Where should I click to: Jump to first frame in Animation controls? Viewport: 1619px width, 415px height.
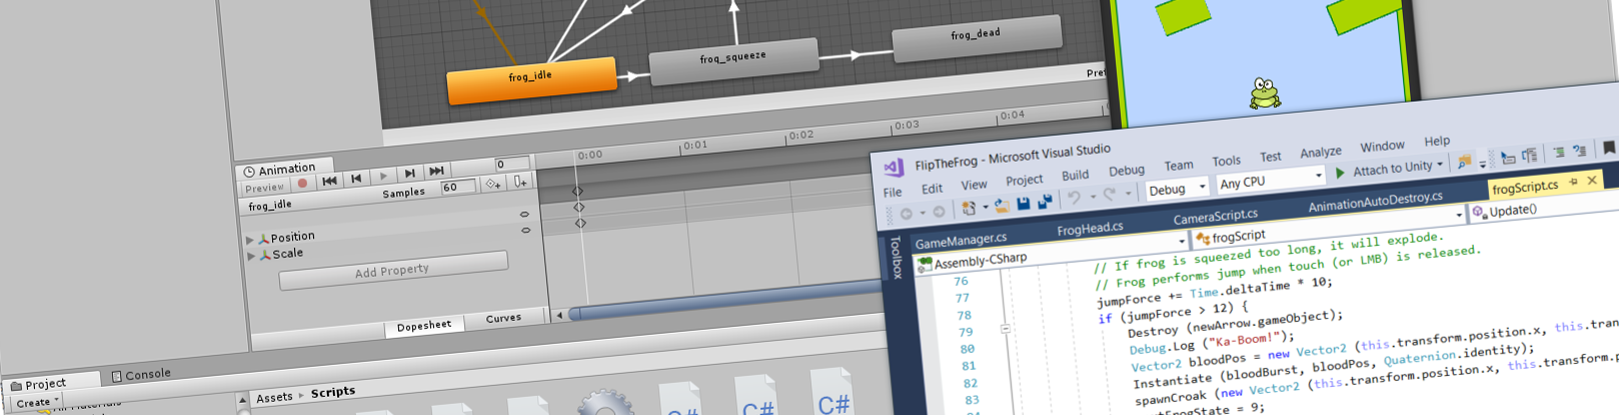(x=329, y=181)
